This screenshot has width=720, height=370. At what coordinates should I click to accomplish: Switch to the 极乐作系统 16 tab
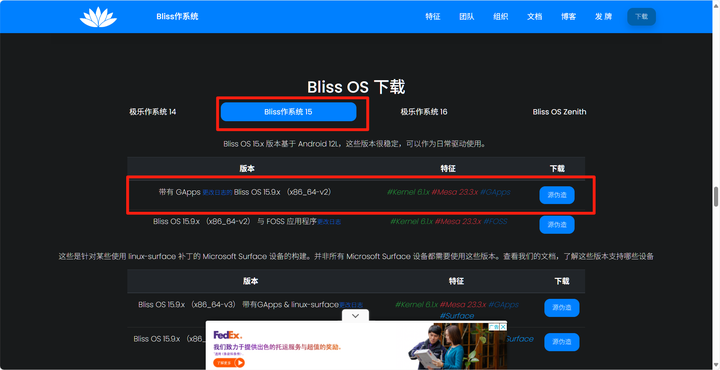click(x=424, y=112)
